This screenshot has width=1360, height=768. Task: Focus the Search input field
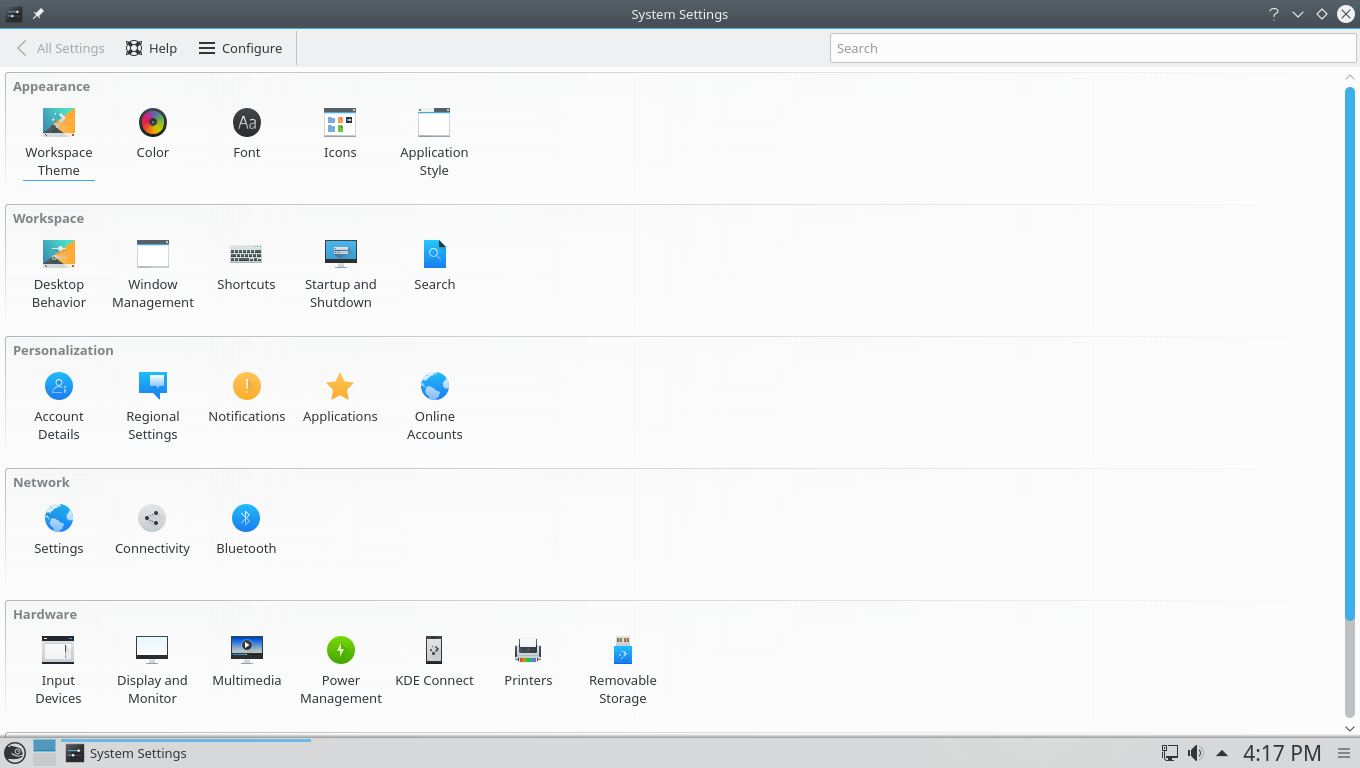tap(1093, 48)
